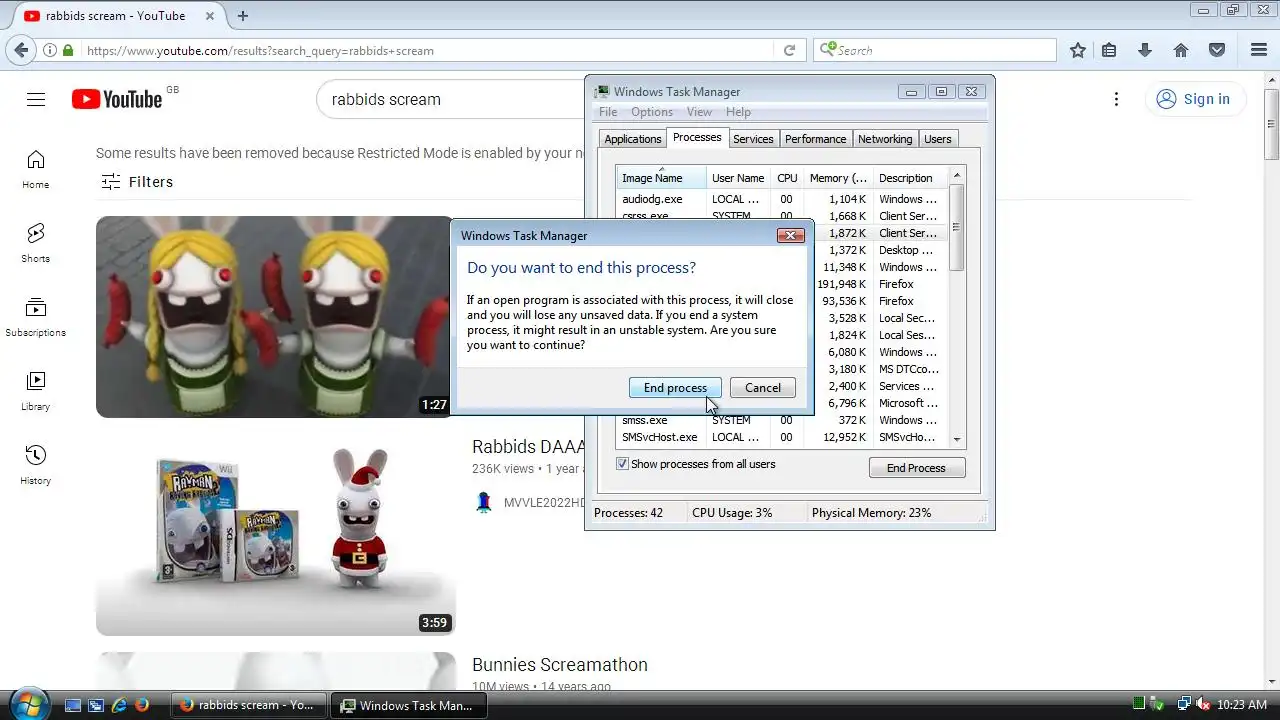Image resolution: width=1280 pixels, height=720 pixels.
Task: Show site information icon in address bar
Action: tap(50, 50)
